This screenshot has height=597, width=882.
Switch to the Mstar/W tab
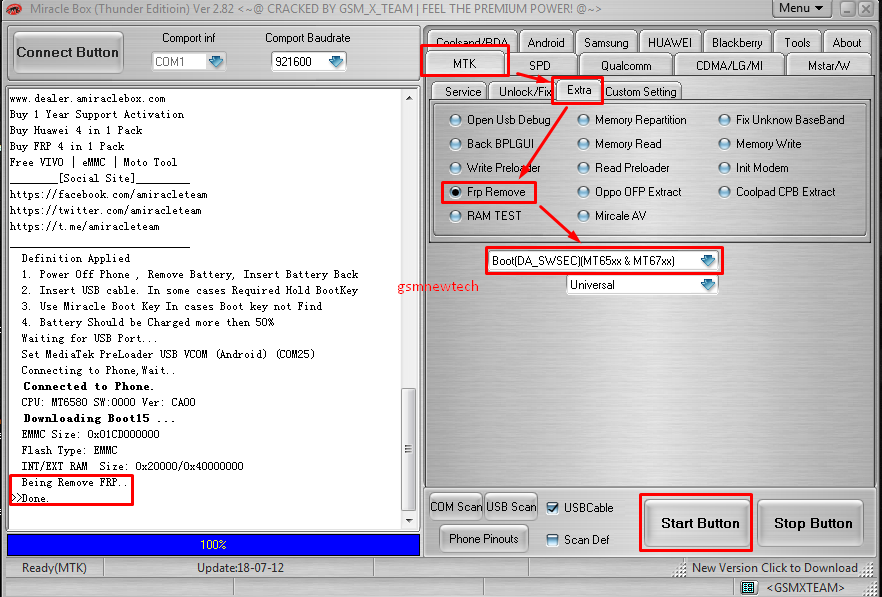coord(829,65)
